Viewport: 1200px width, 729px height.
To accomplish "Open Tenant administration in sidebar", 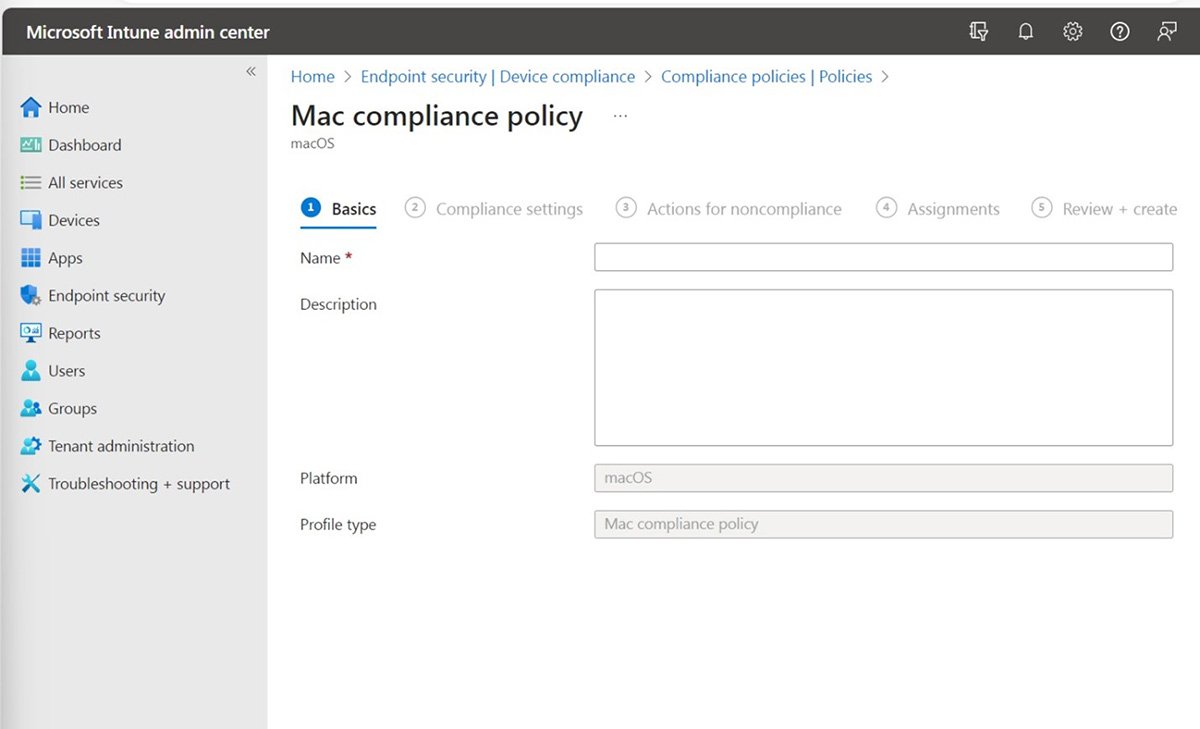I will click(x=121, y=446).
